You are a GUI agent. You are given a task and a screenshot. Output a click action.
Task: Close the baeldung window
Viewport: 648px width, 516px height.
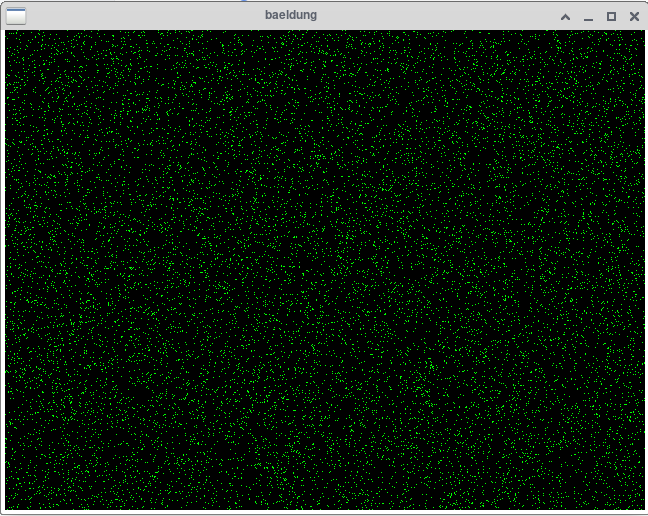click(x=634, y=16)
